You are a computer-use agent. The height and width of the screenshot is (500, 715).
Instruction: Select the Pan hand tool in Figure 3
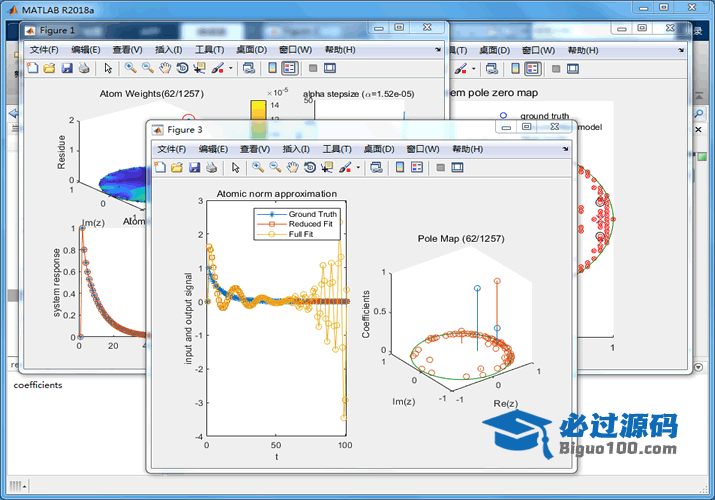tap(292, 168)
